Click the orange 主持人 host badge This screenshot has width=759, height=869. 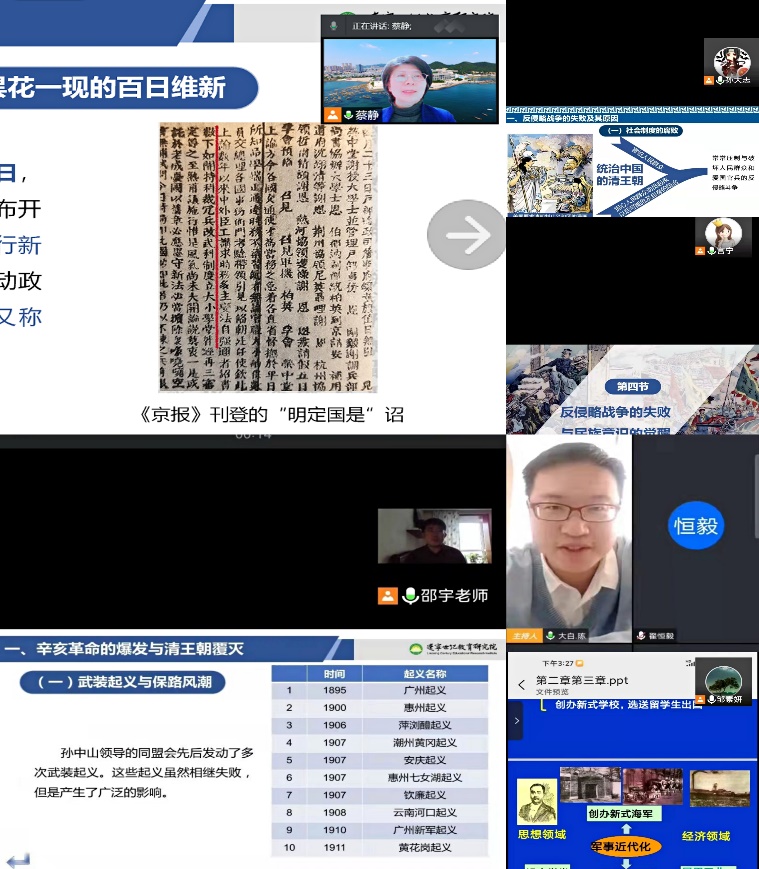pyautogui.click(x=525, y=635)
